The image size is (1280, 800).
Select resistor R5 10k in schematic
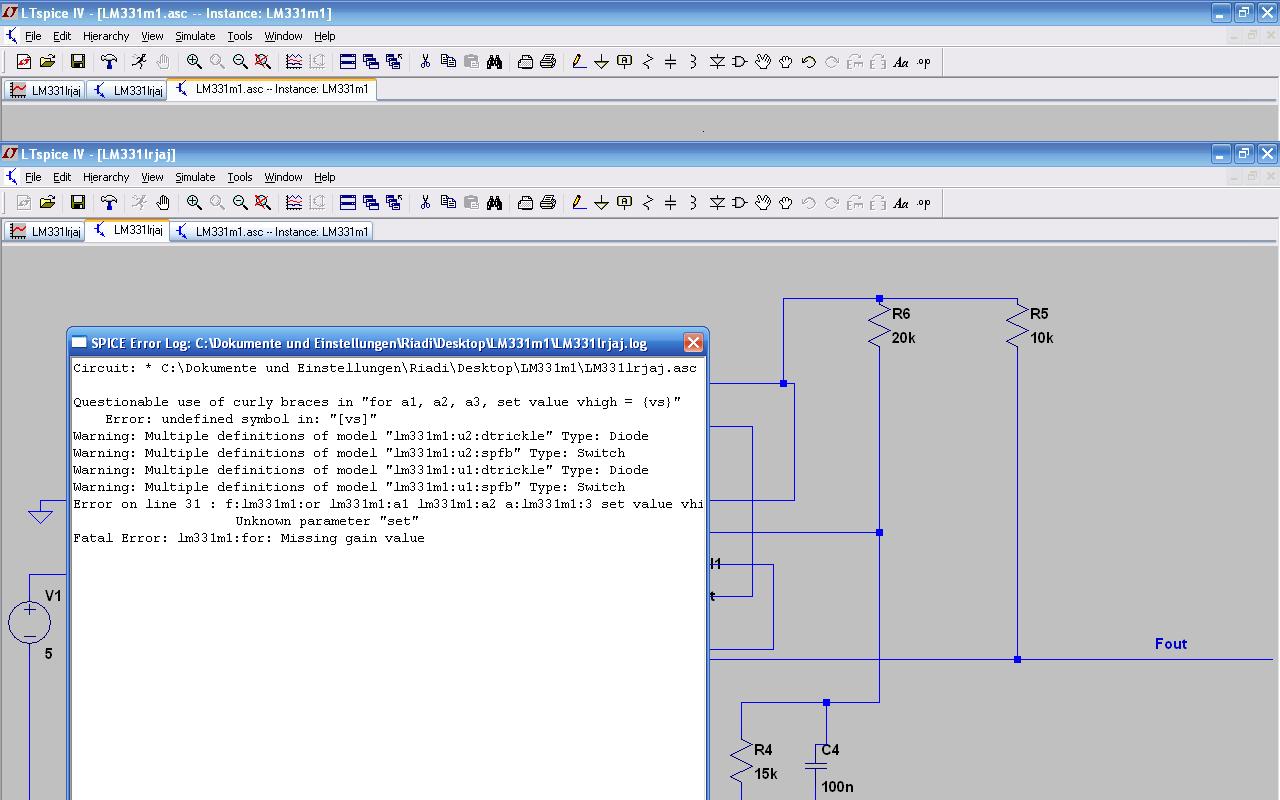pyautogui.click(x=1018, y=326)
